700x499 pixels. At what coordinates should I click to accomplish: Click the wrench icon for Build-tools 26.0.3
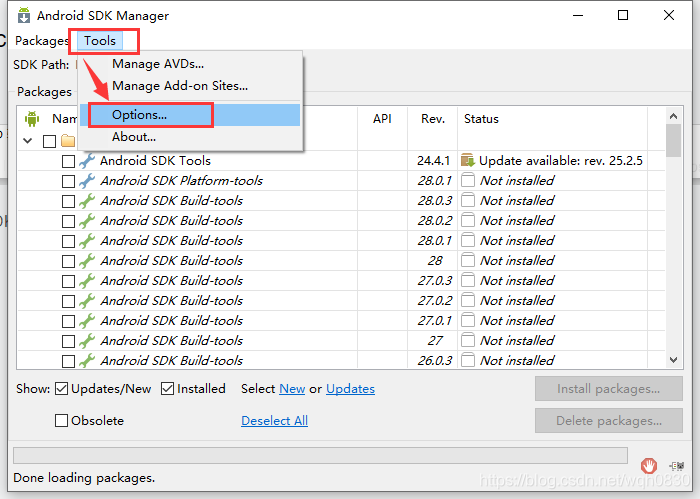pyautogui.click(x=87, y=361)
